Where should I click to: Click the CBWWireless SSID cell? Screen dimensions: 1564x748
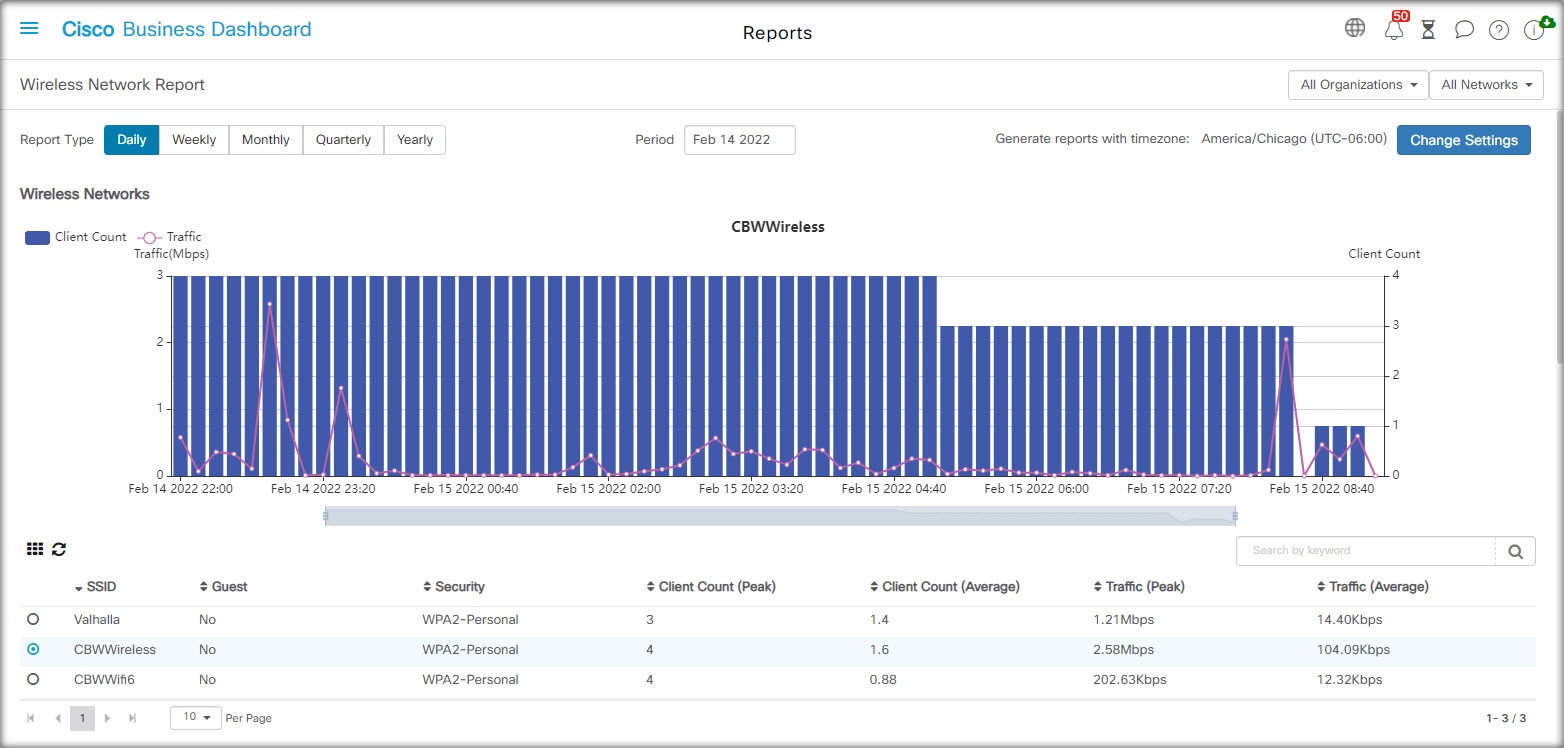click(x=115, y=649)
